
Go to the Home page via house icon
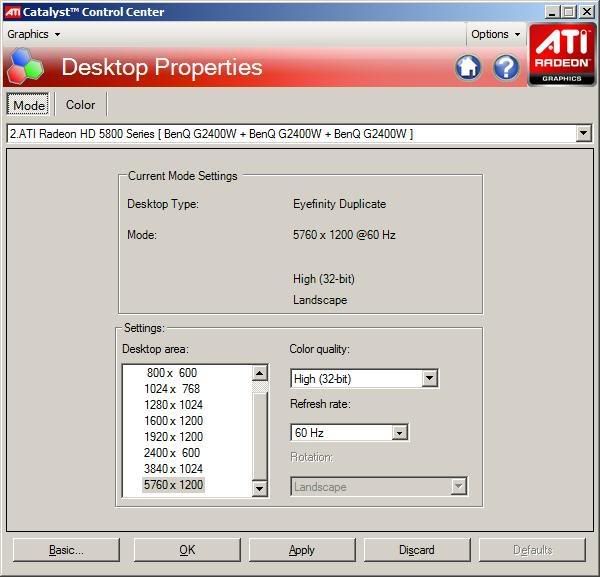pos(468,67)
